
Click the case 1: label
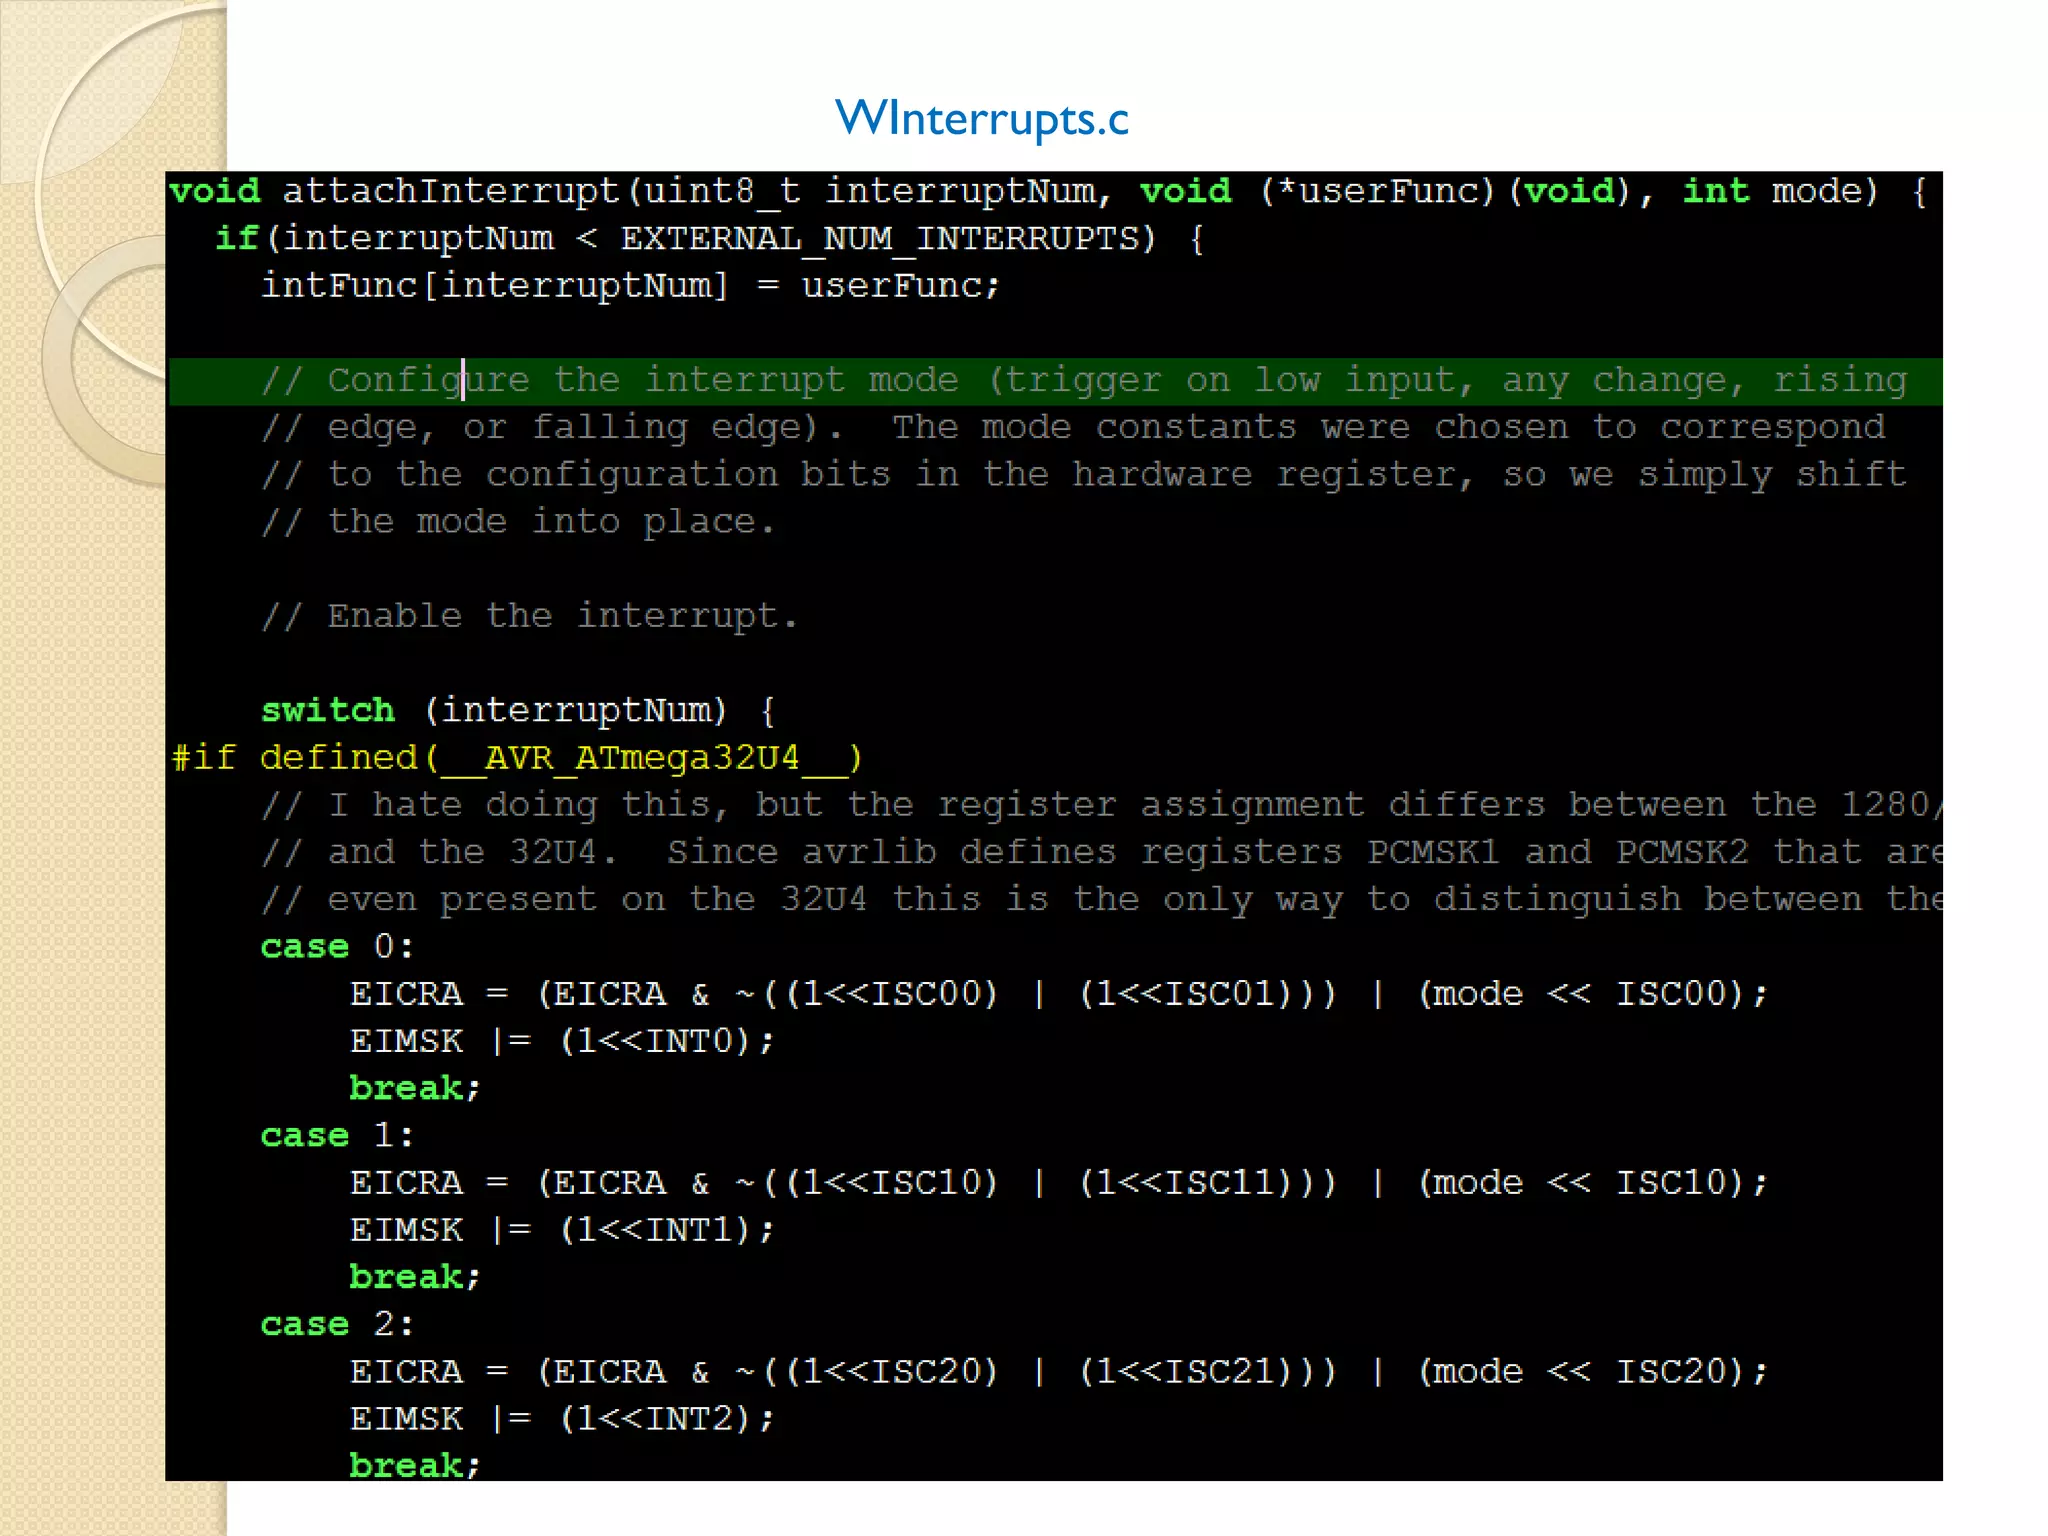click(x=336, y=1135)
